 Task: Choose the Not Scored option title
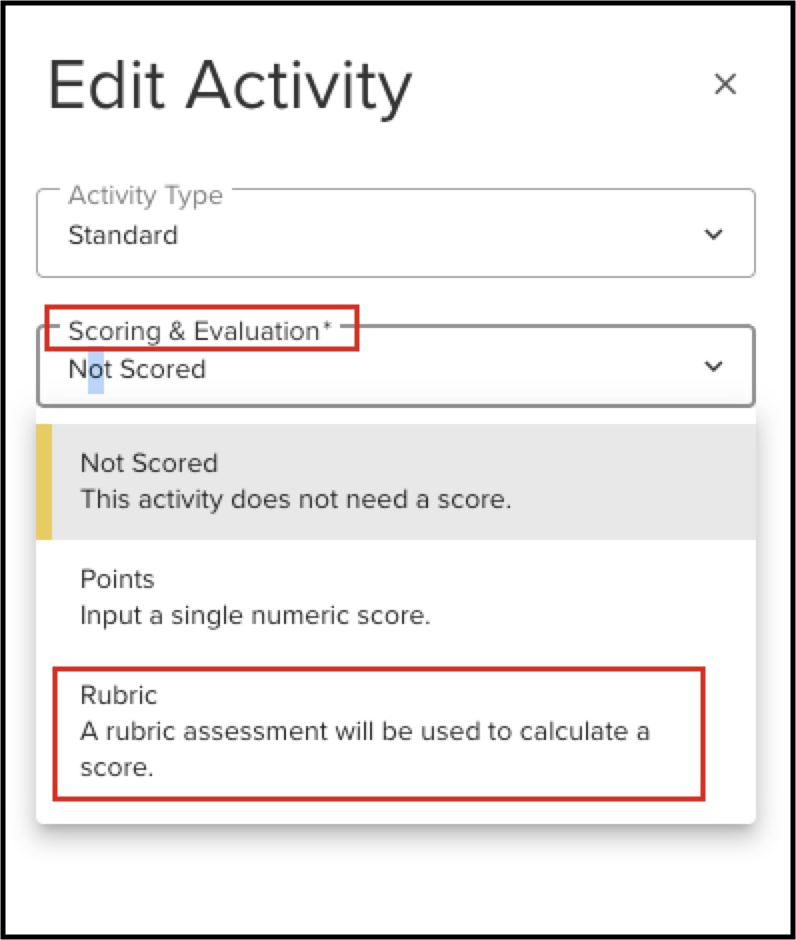coord(149,463)
